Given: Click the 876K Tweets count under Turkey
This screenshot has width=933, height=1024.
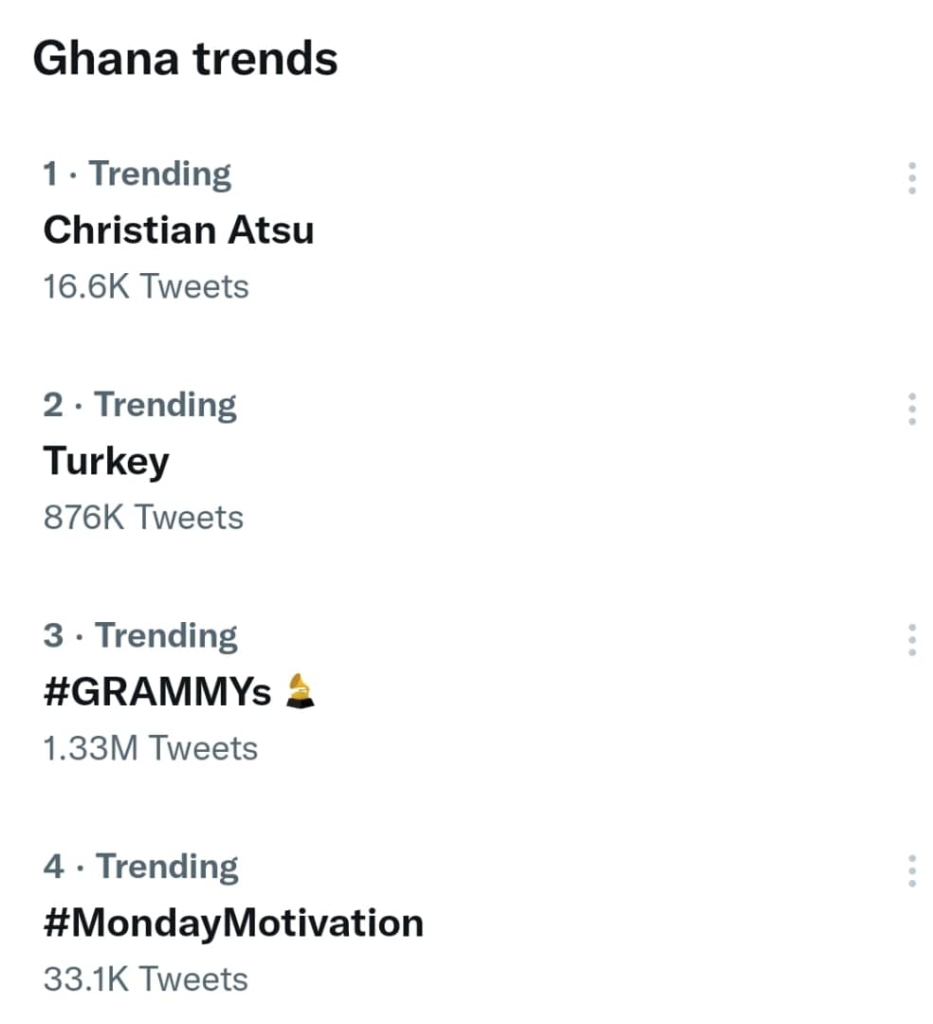Looking at the screenshot, I should [143, 518].
